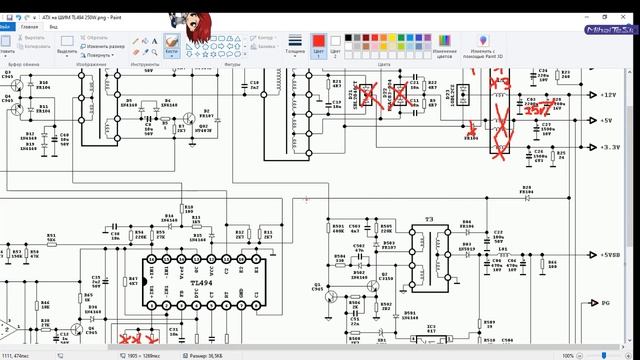Choose the down arrow shape

(x=189, y=54)
